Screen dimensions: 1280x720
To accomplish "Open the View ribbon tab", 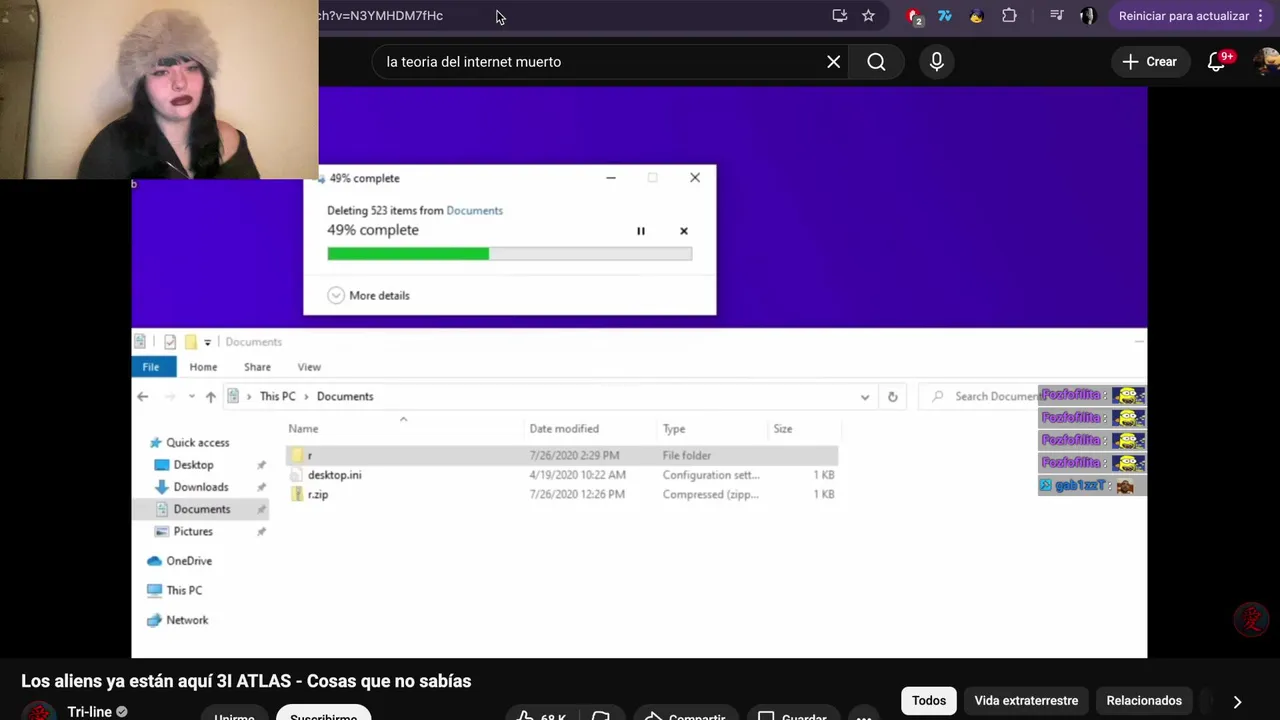I will click(x=309, y=367).
